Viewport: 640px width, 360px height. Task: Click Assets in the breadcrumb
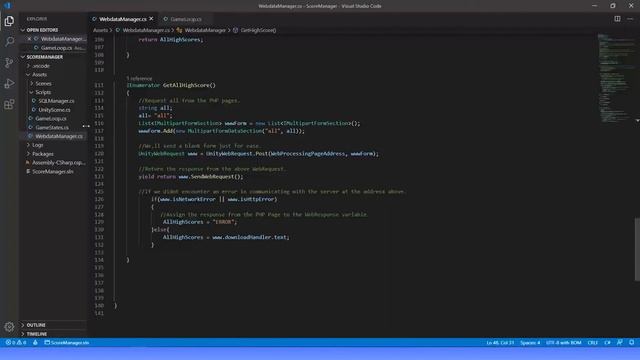pyautogui.click(x=100, y=30)
